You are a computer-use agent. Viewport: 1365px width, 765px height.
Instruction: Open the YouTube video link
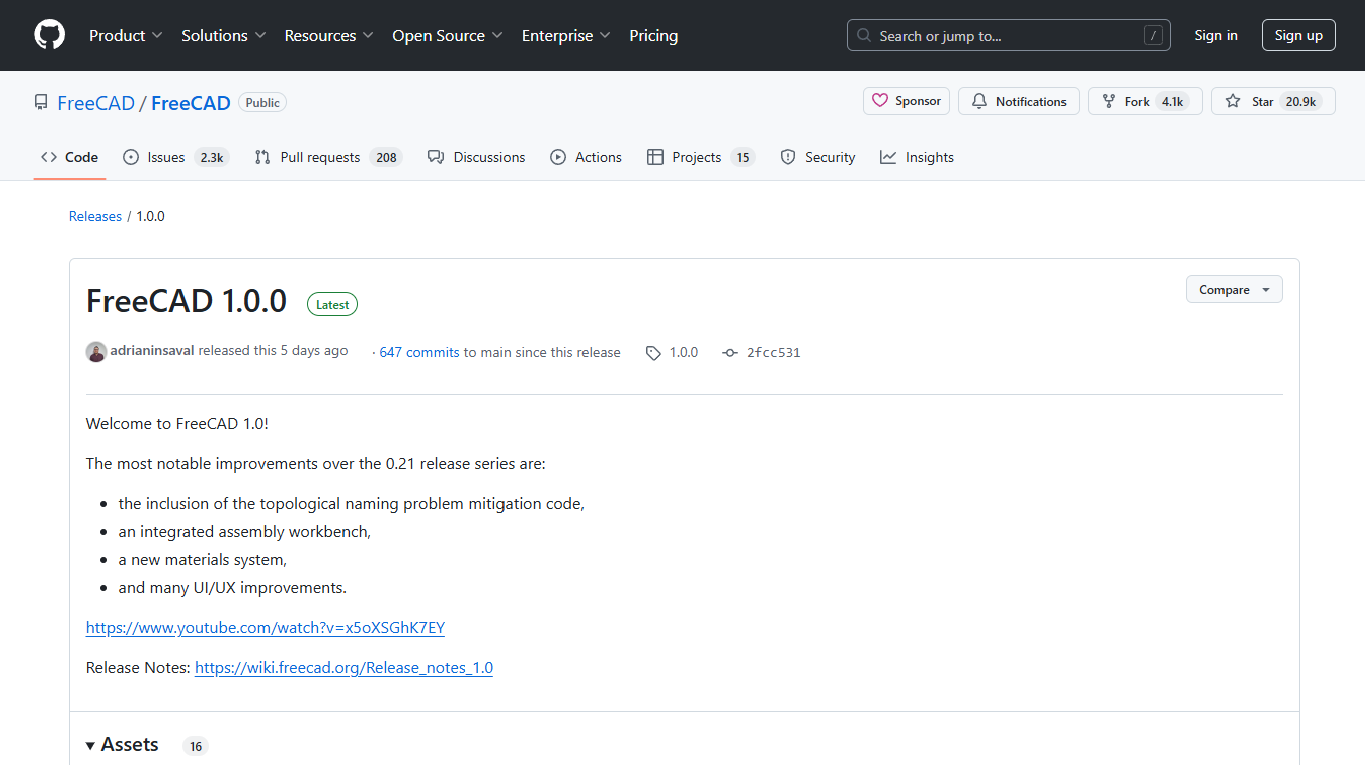(x=265, y=628)
